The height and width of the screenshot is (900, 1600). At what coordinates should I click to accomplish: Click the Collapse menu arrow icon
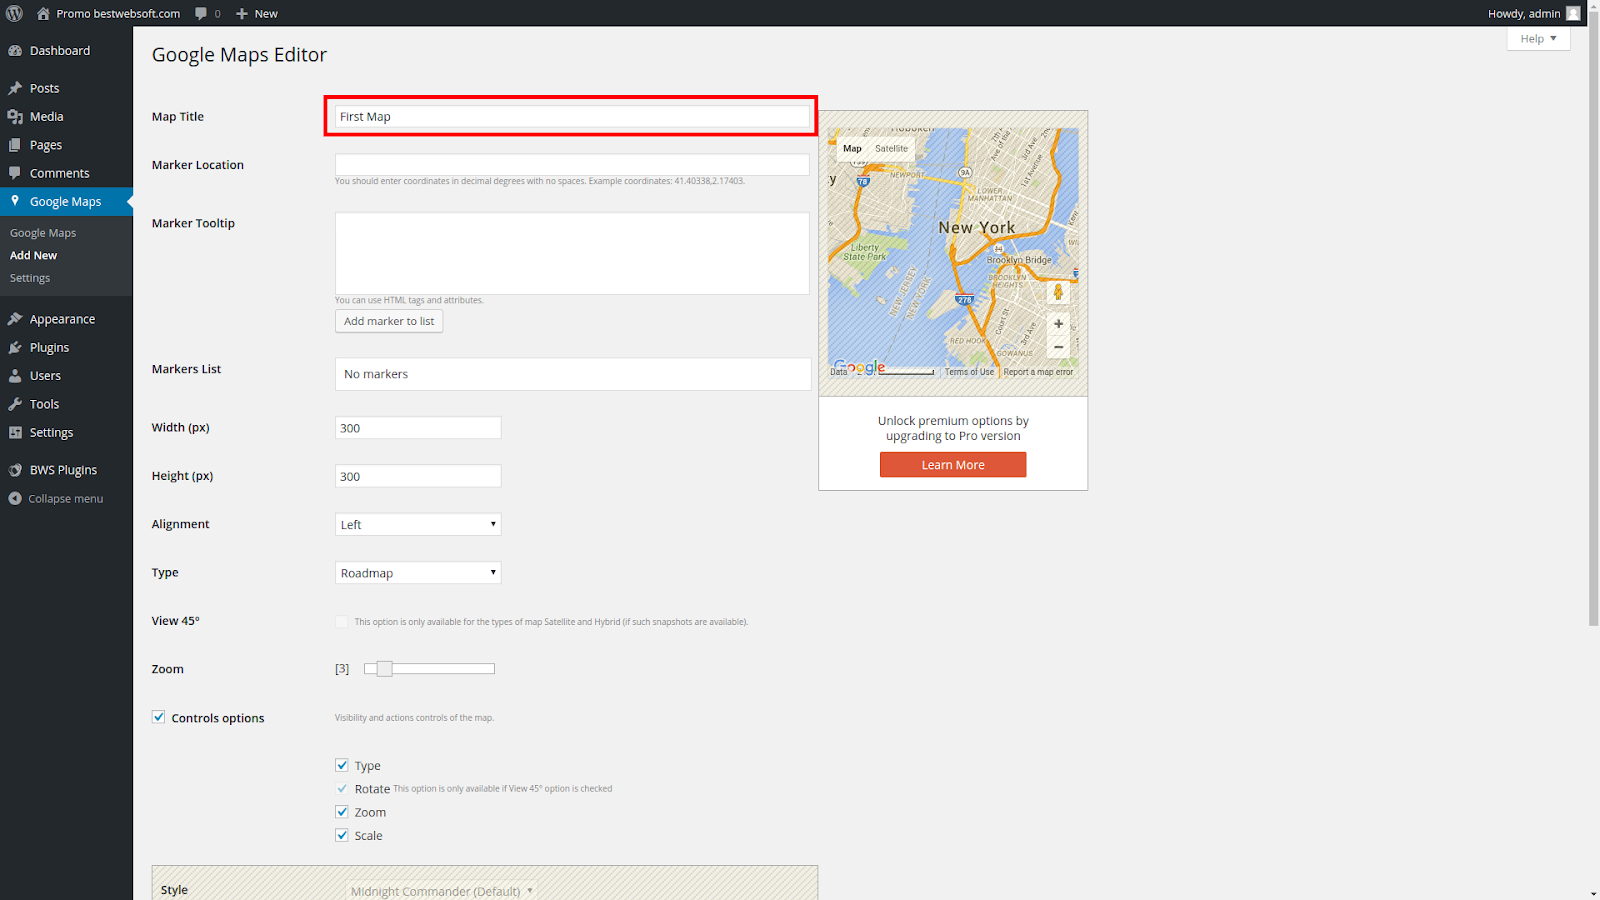[x=15, y=499]
